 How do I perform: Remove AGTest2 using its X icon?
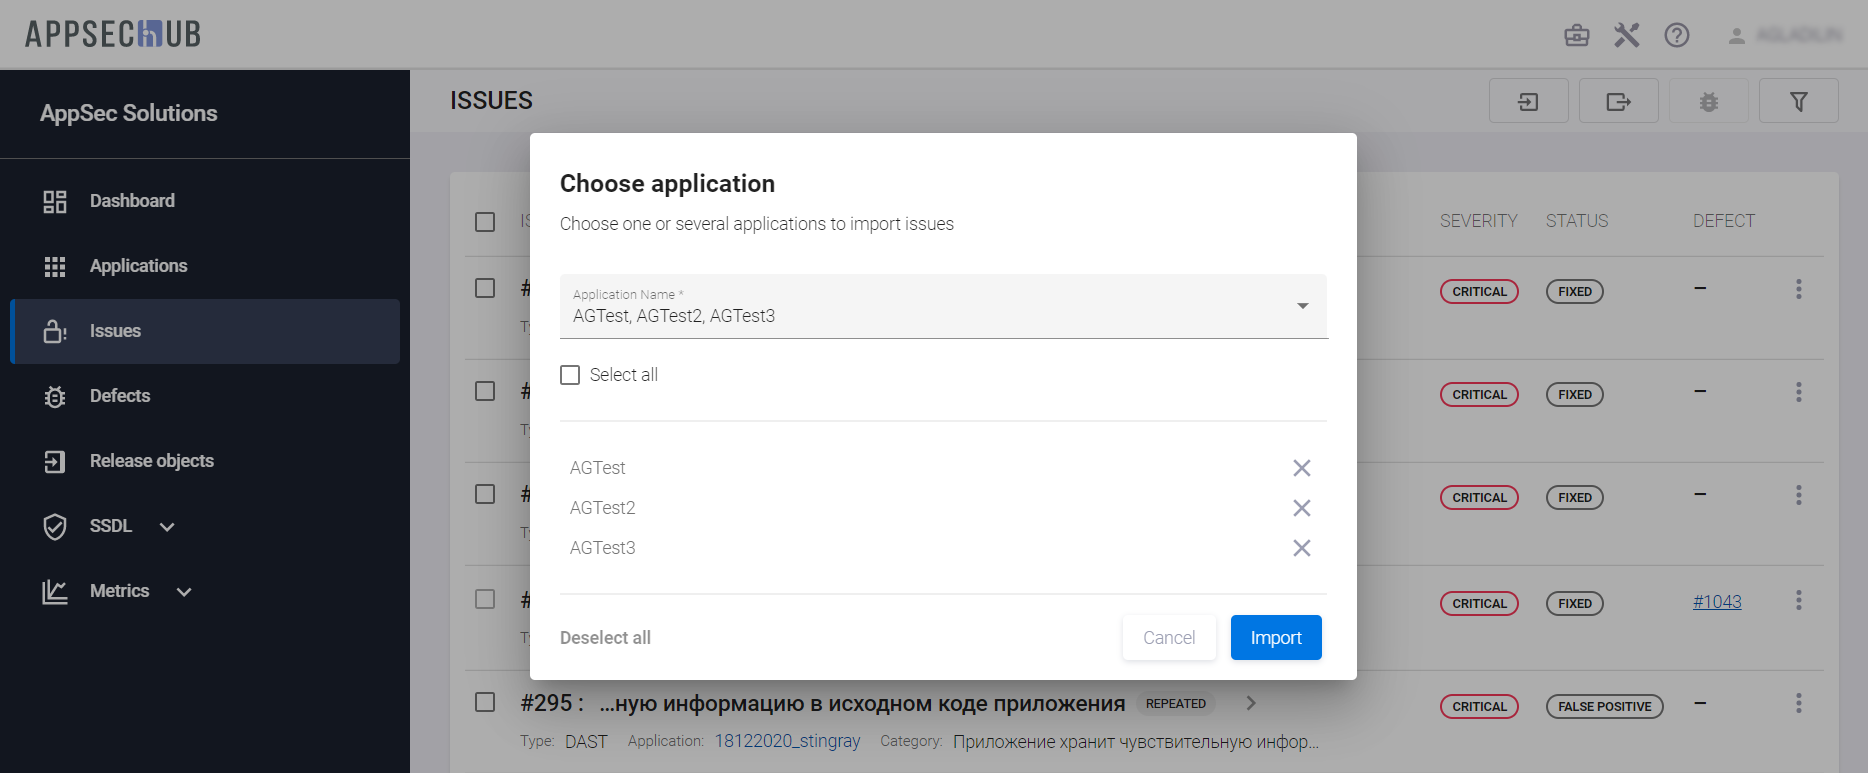pos(1301,508)
